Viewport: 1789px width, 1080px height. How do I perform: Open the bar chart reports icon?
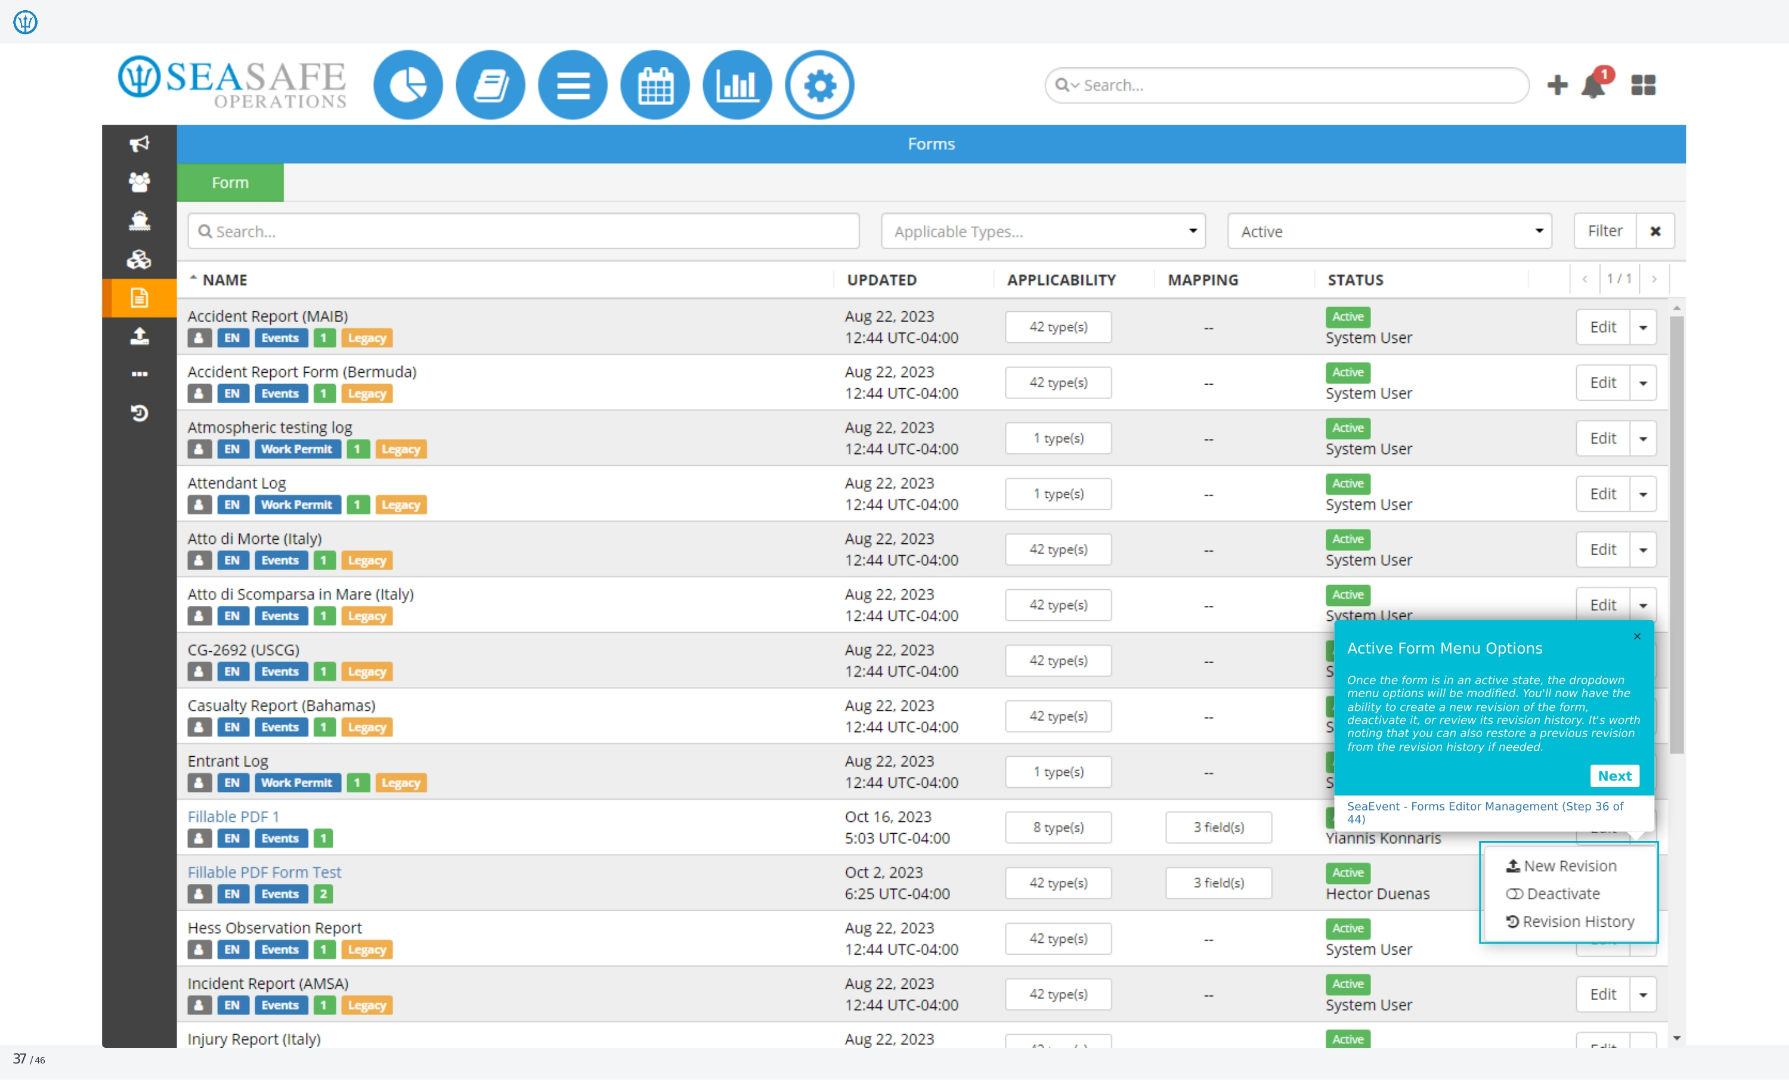click(x=737, y=86)
